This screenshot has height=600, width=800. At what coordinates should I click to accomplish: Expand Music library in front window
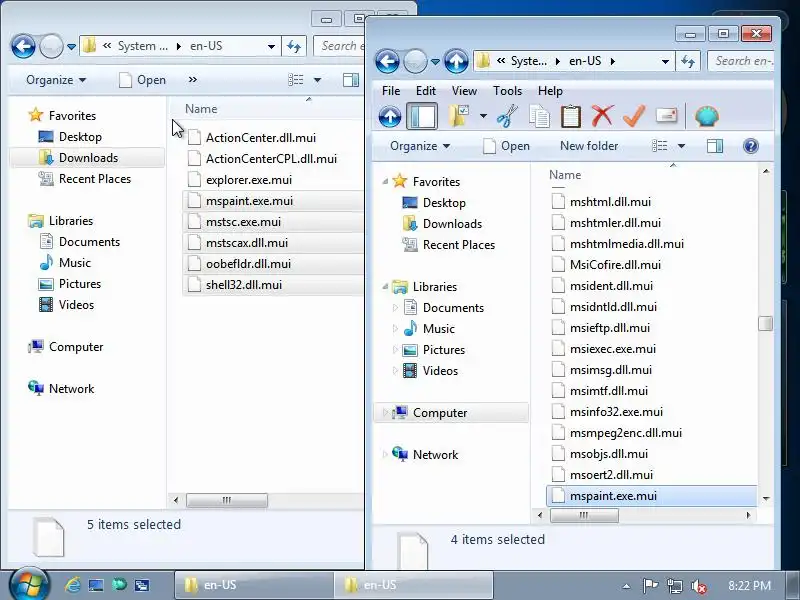[395, 329]
